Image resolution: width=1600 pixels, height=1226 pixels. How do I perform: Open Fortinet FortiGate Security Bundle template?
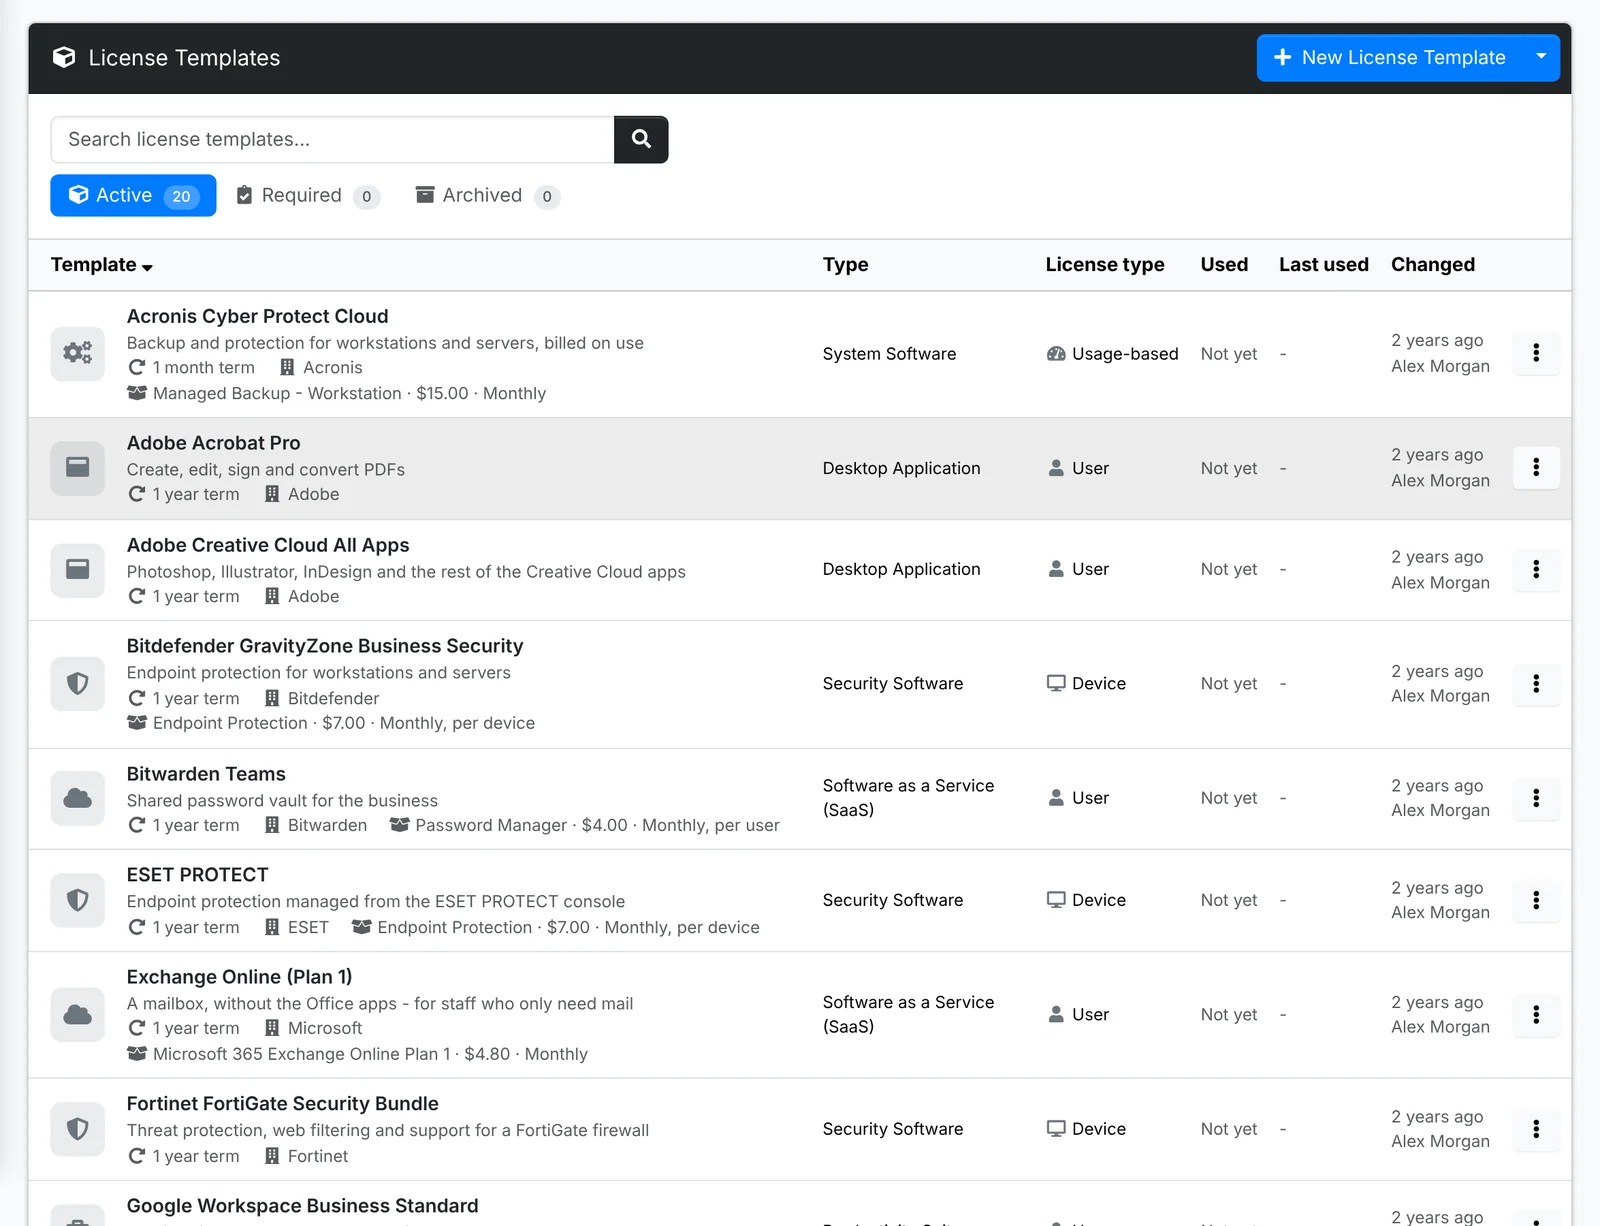click(x=282, y=1104)
